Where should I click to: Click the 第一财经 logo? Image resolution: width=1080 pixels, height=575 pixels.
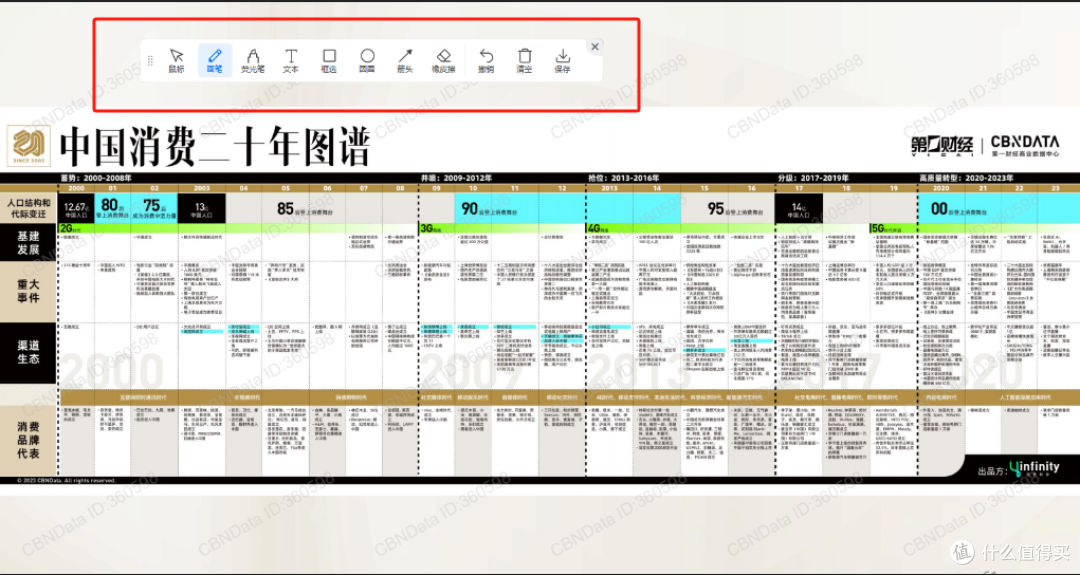point(942,145)
